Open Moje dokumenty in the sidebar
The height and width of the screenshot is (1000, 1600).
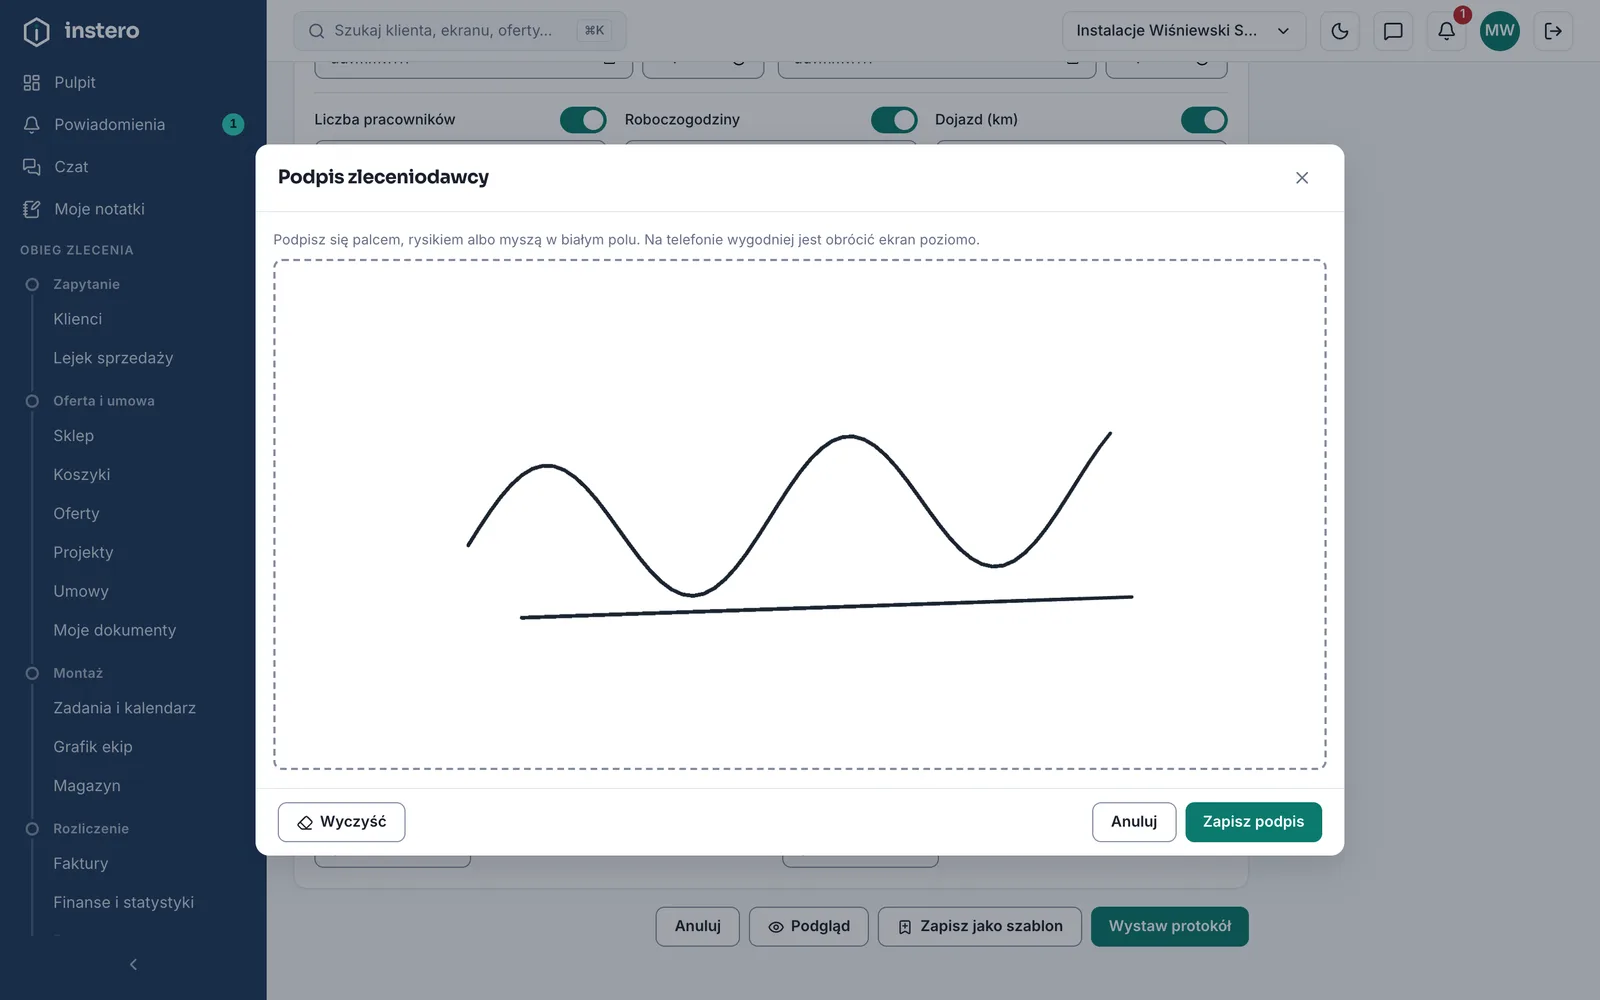[x=114, y=630]
